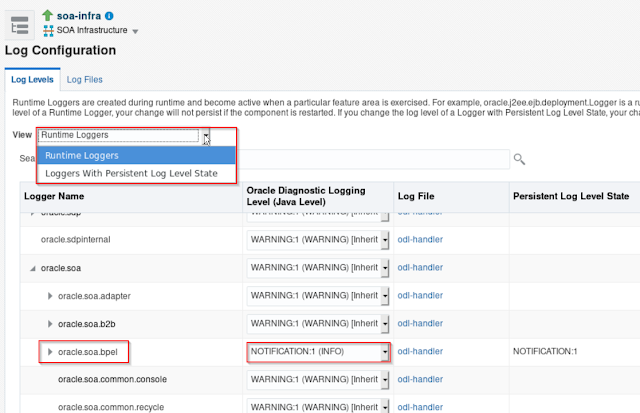This screenshot has height=413, width=640.
Task: Expand the oracle.soa.b2b node
Action: (x=50, y=324)
